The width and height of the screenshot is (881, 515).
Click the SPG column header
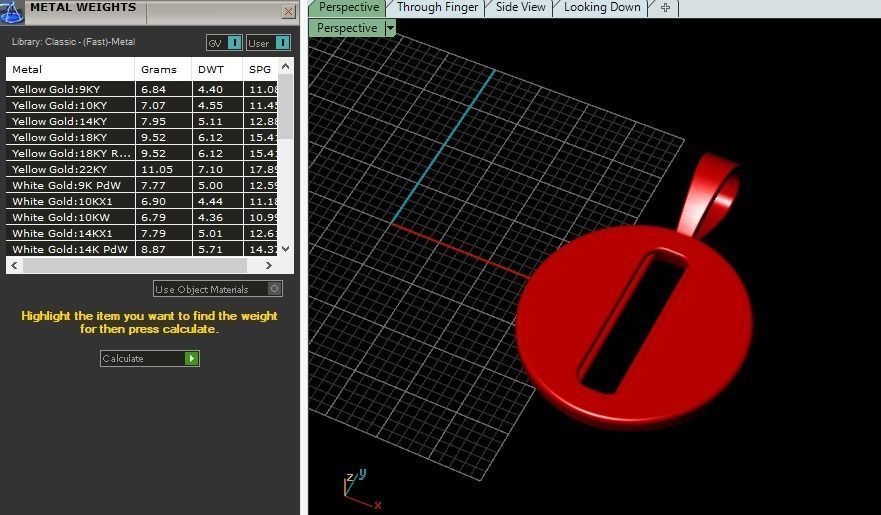click(x=260, y=69)
